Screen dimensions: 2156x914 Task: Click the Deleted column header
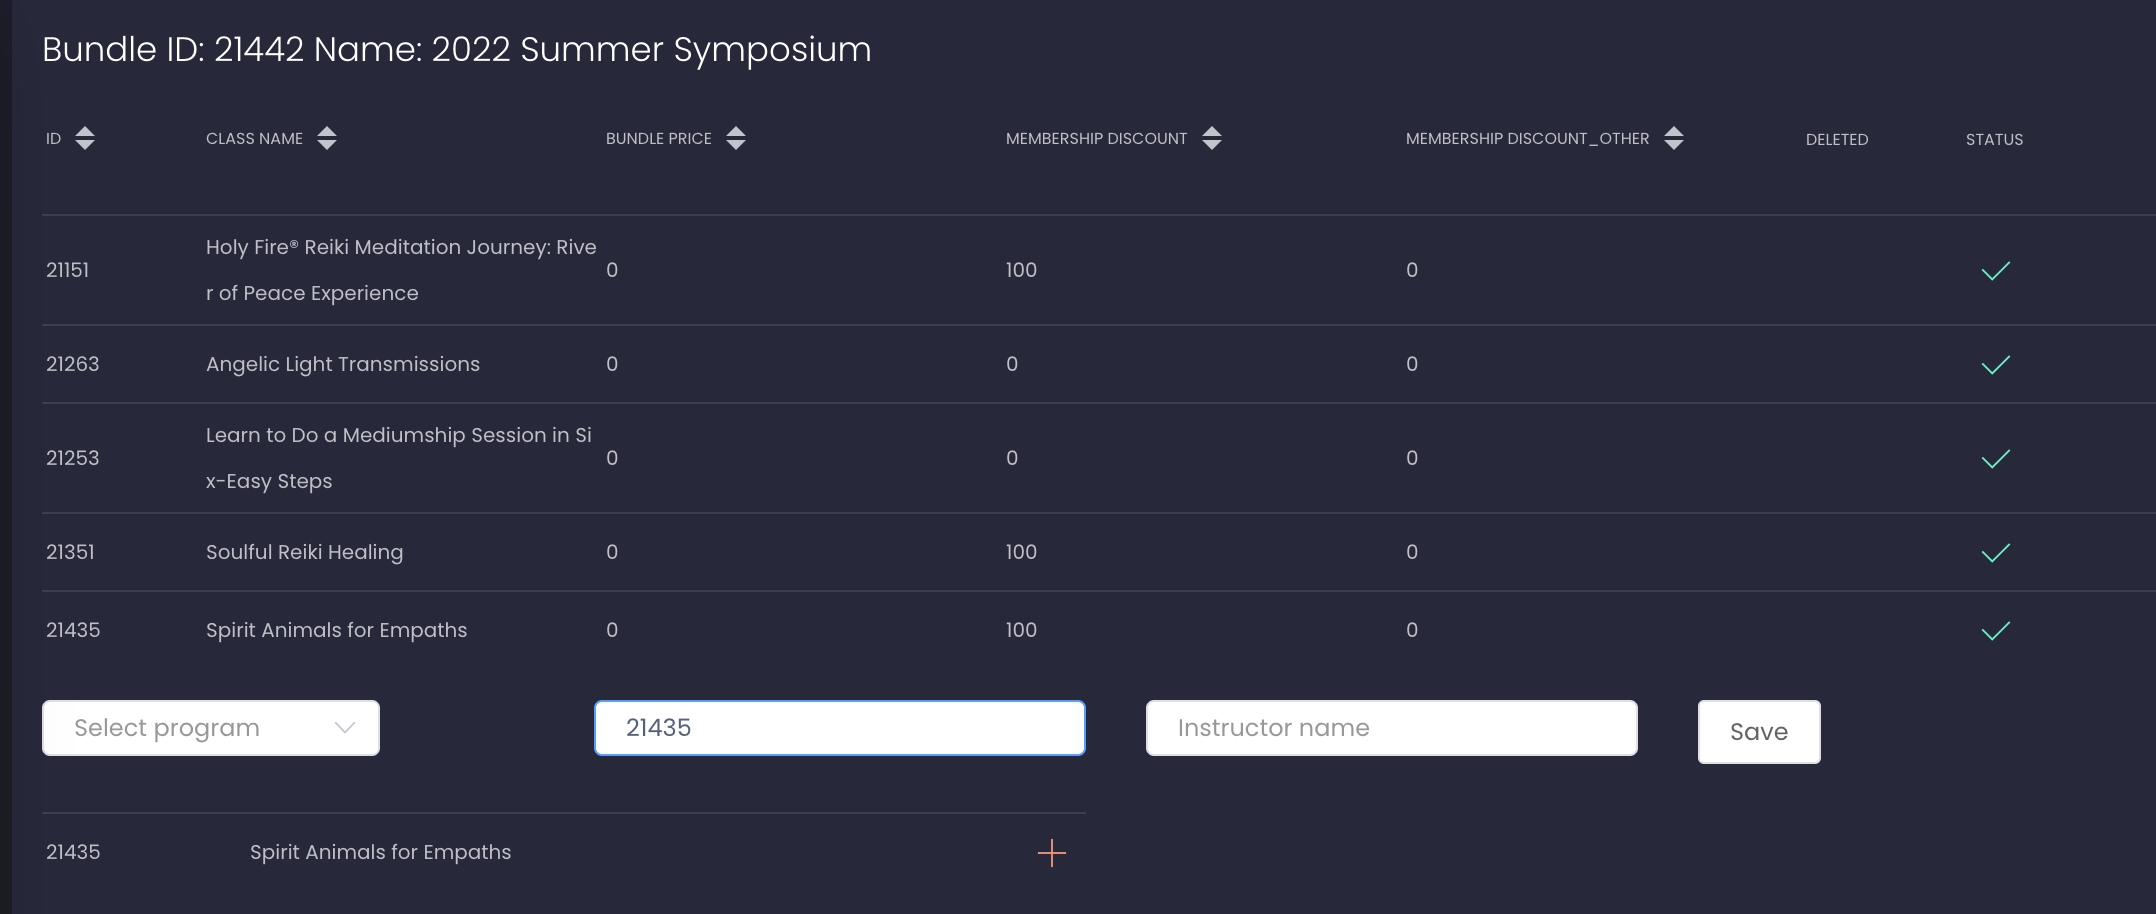1836,140
